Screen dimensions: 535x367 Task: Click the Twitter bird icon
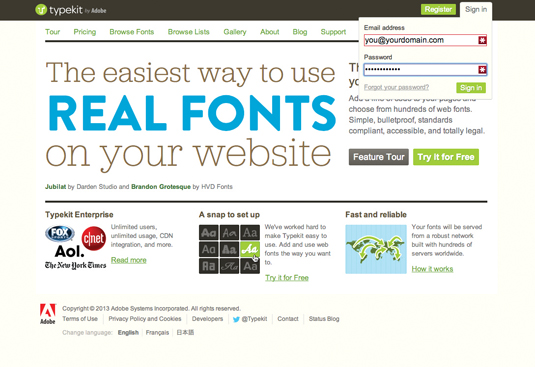pos(236,319)
